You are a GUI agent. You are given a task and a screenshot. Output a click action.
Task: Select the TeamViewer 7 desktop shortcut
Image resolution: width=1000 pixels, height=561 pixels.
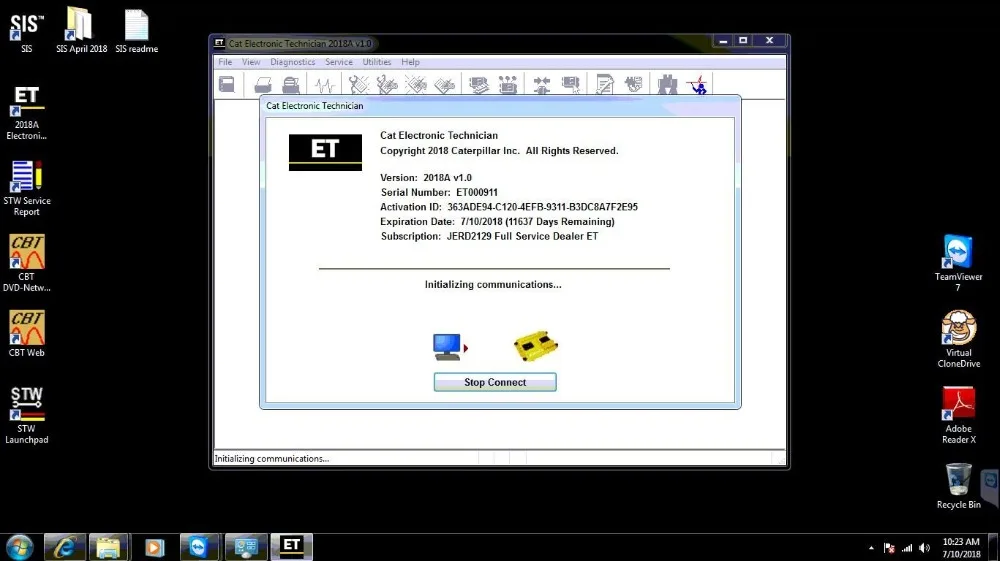pyautogui.click(x=958, y=263)
